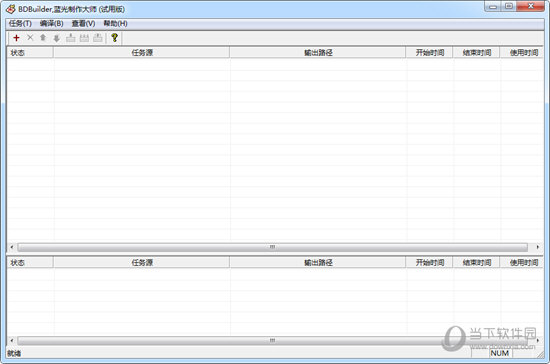
Task: Open the 查看(V) menu
Action: 83,23
